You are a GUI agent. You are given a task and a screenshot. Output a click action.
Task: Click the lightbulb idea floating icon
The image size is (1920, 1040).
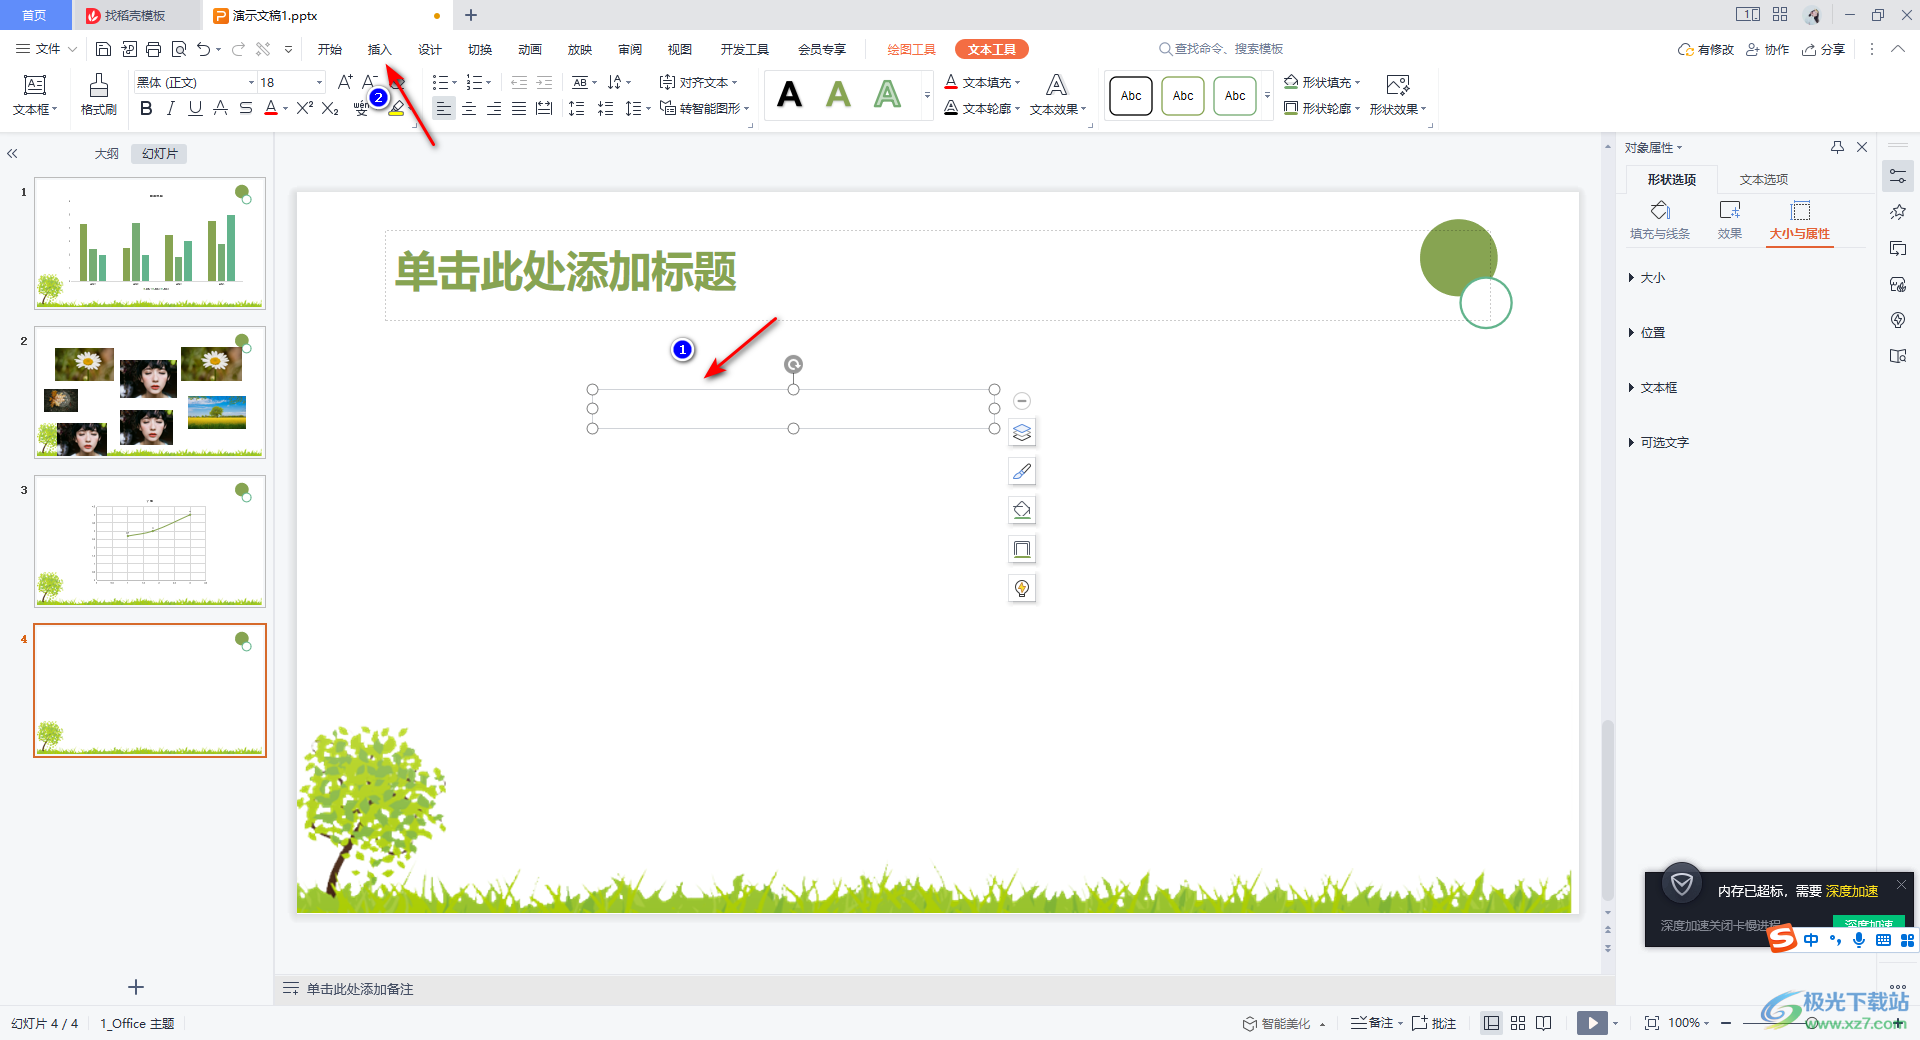click(x=1022, y=589)
